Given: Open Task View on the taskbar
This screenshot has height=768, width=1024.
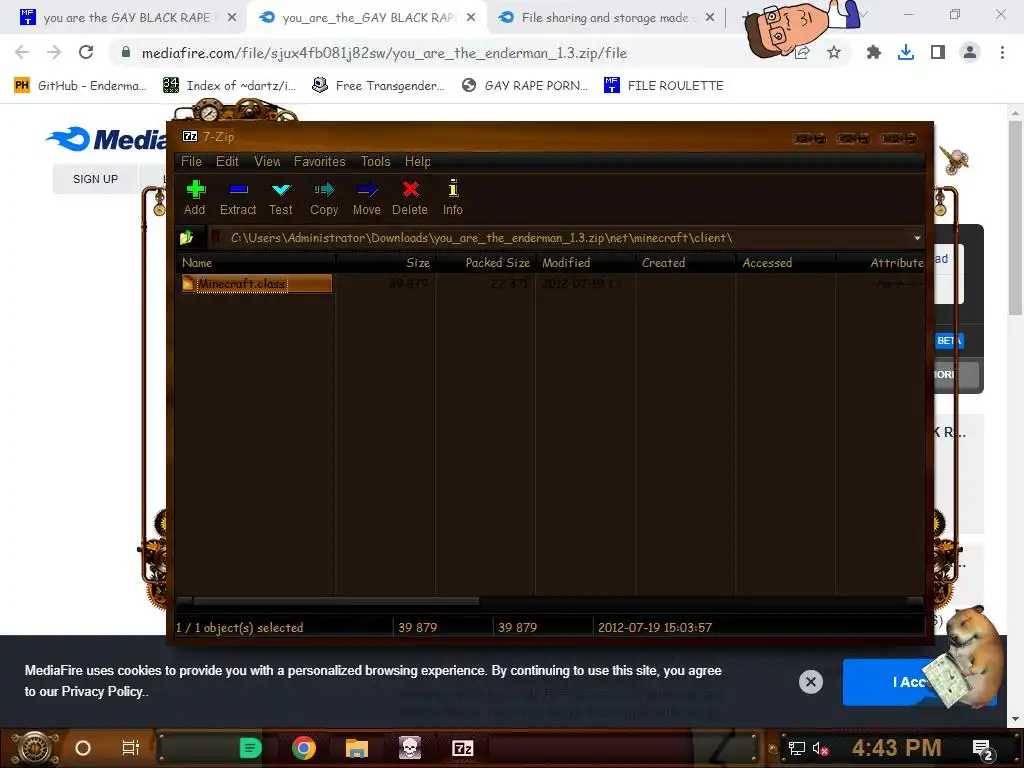Looking at the screenshot, I should 131,748.
